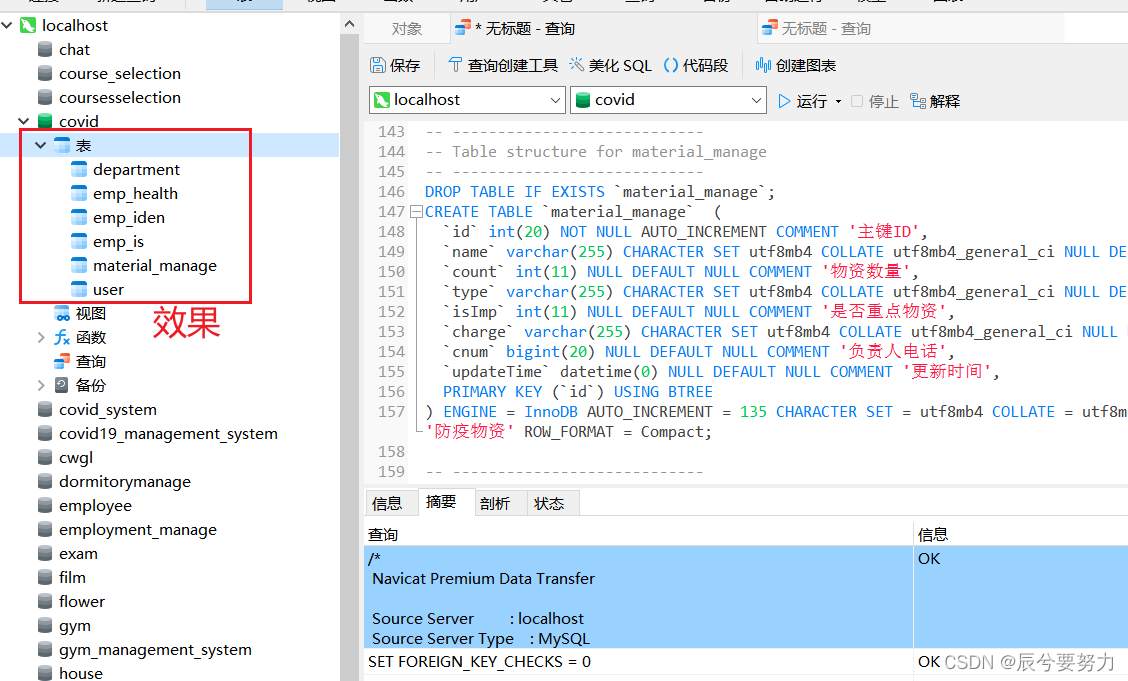
Task: Click the 表 tables folder icon
Action: (x=63, y=145)
